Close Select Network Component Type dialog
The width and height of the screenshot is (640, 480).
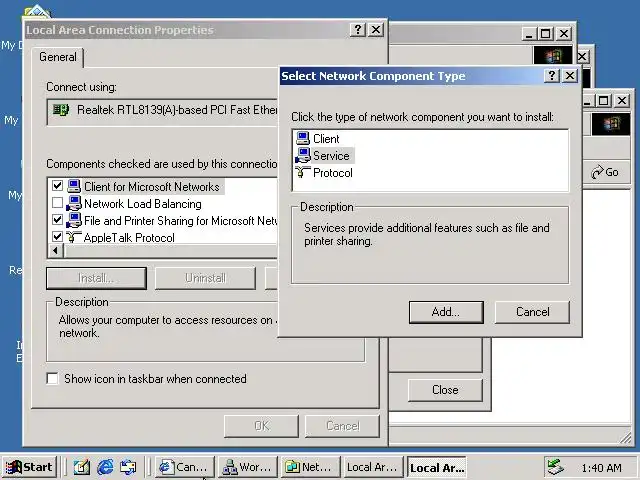click(570, 76)
